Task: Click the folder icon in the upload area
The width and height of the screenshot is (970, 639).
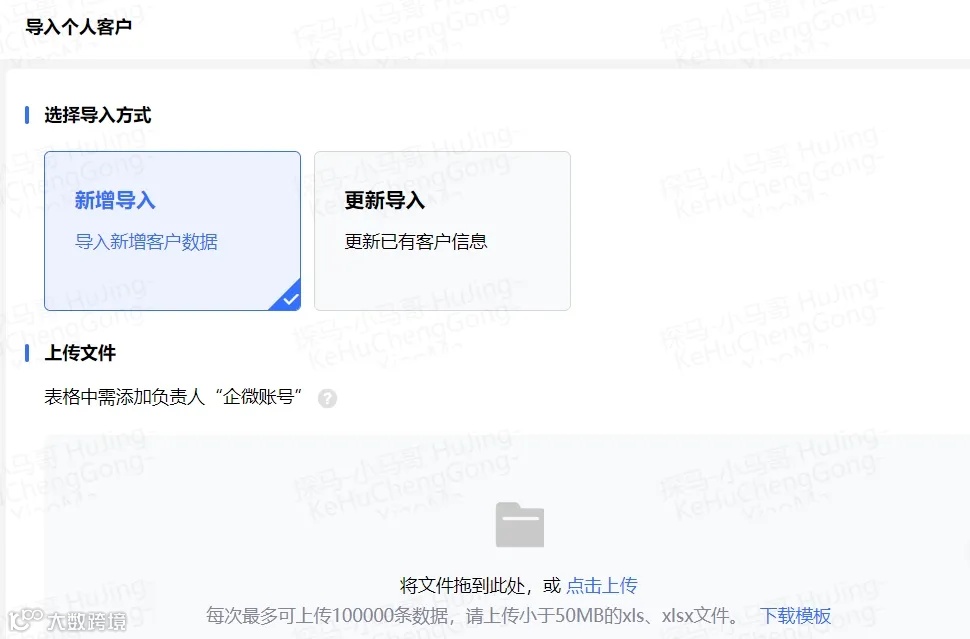Action: [x=519, y=523]
